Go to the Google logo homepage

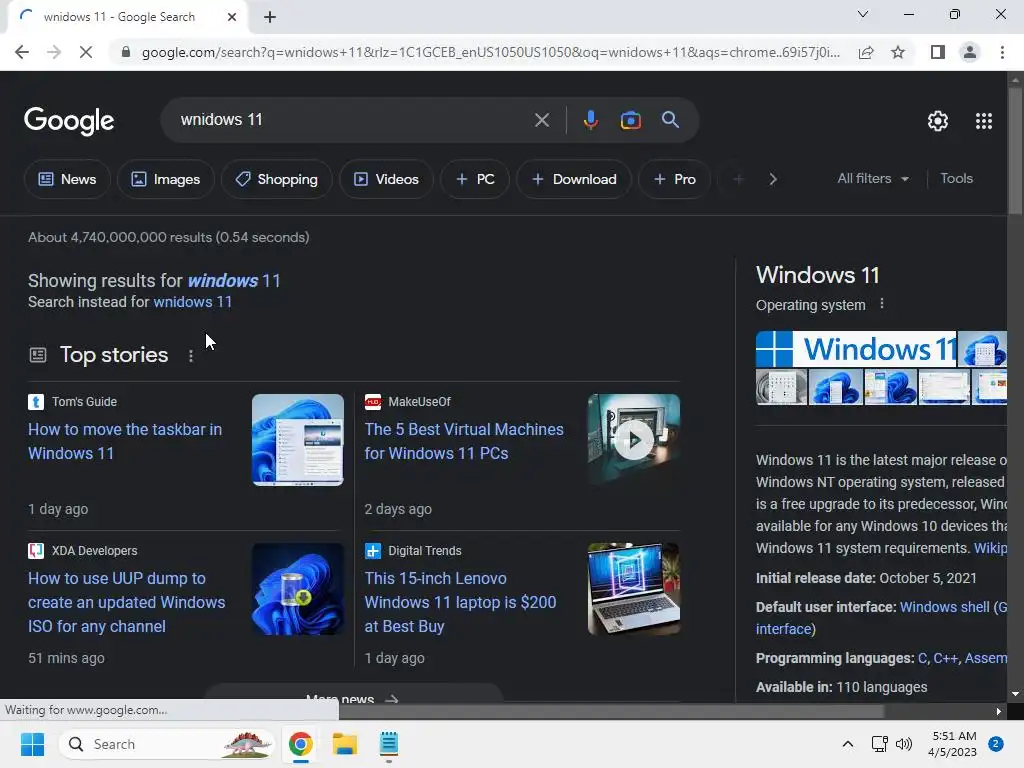click(x=69, y=121)
